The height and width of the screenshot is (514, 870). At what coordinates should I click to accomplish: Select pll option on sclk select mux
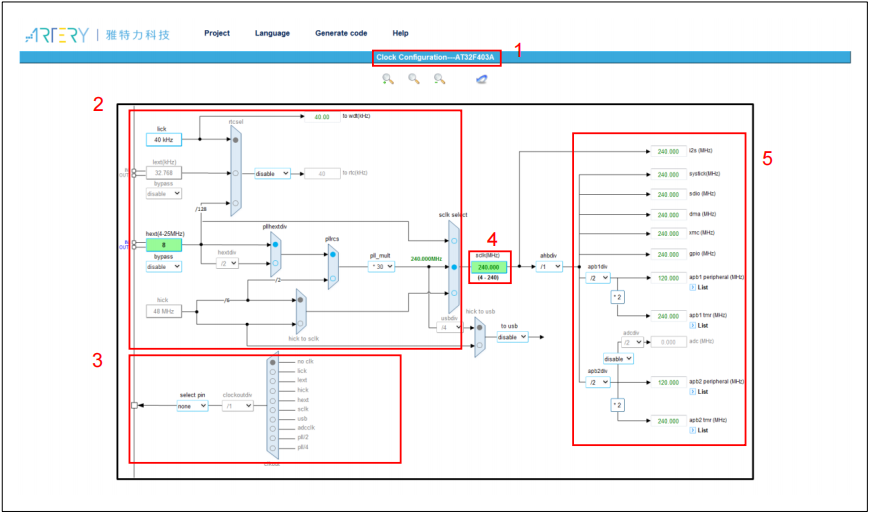454,267
